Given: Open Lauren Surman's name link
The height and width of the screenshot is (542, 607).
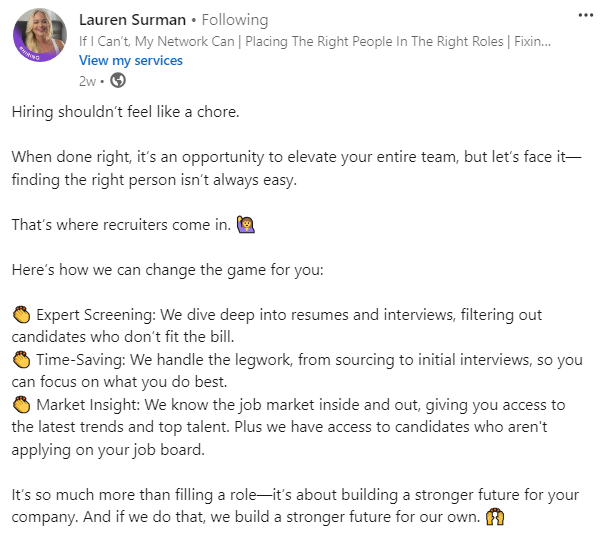Looking at the screenshot, I should click(x=134, y=20).
